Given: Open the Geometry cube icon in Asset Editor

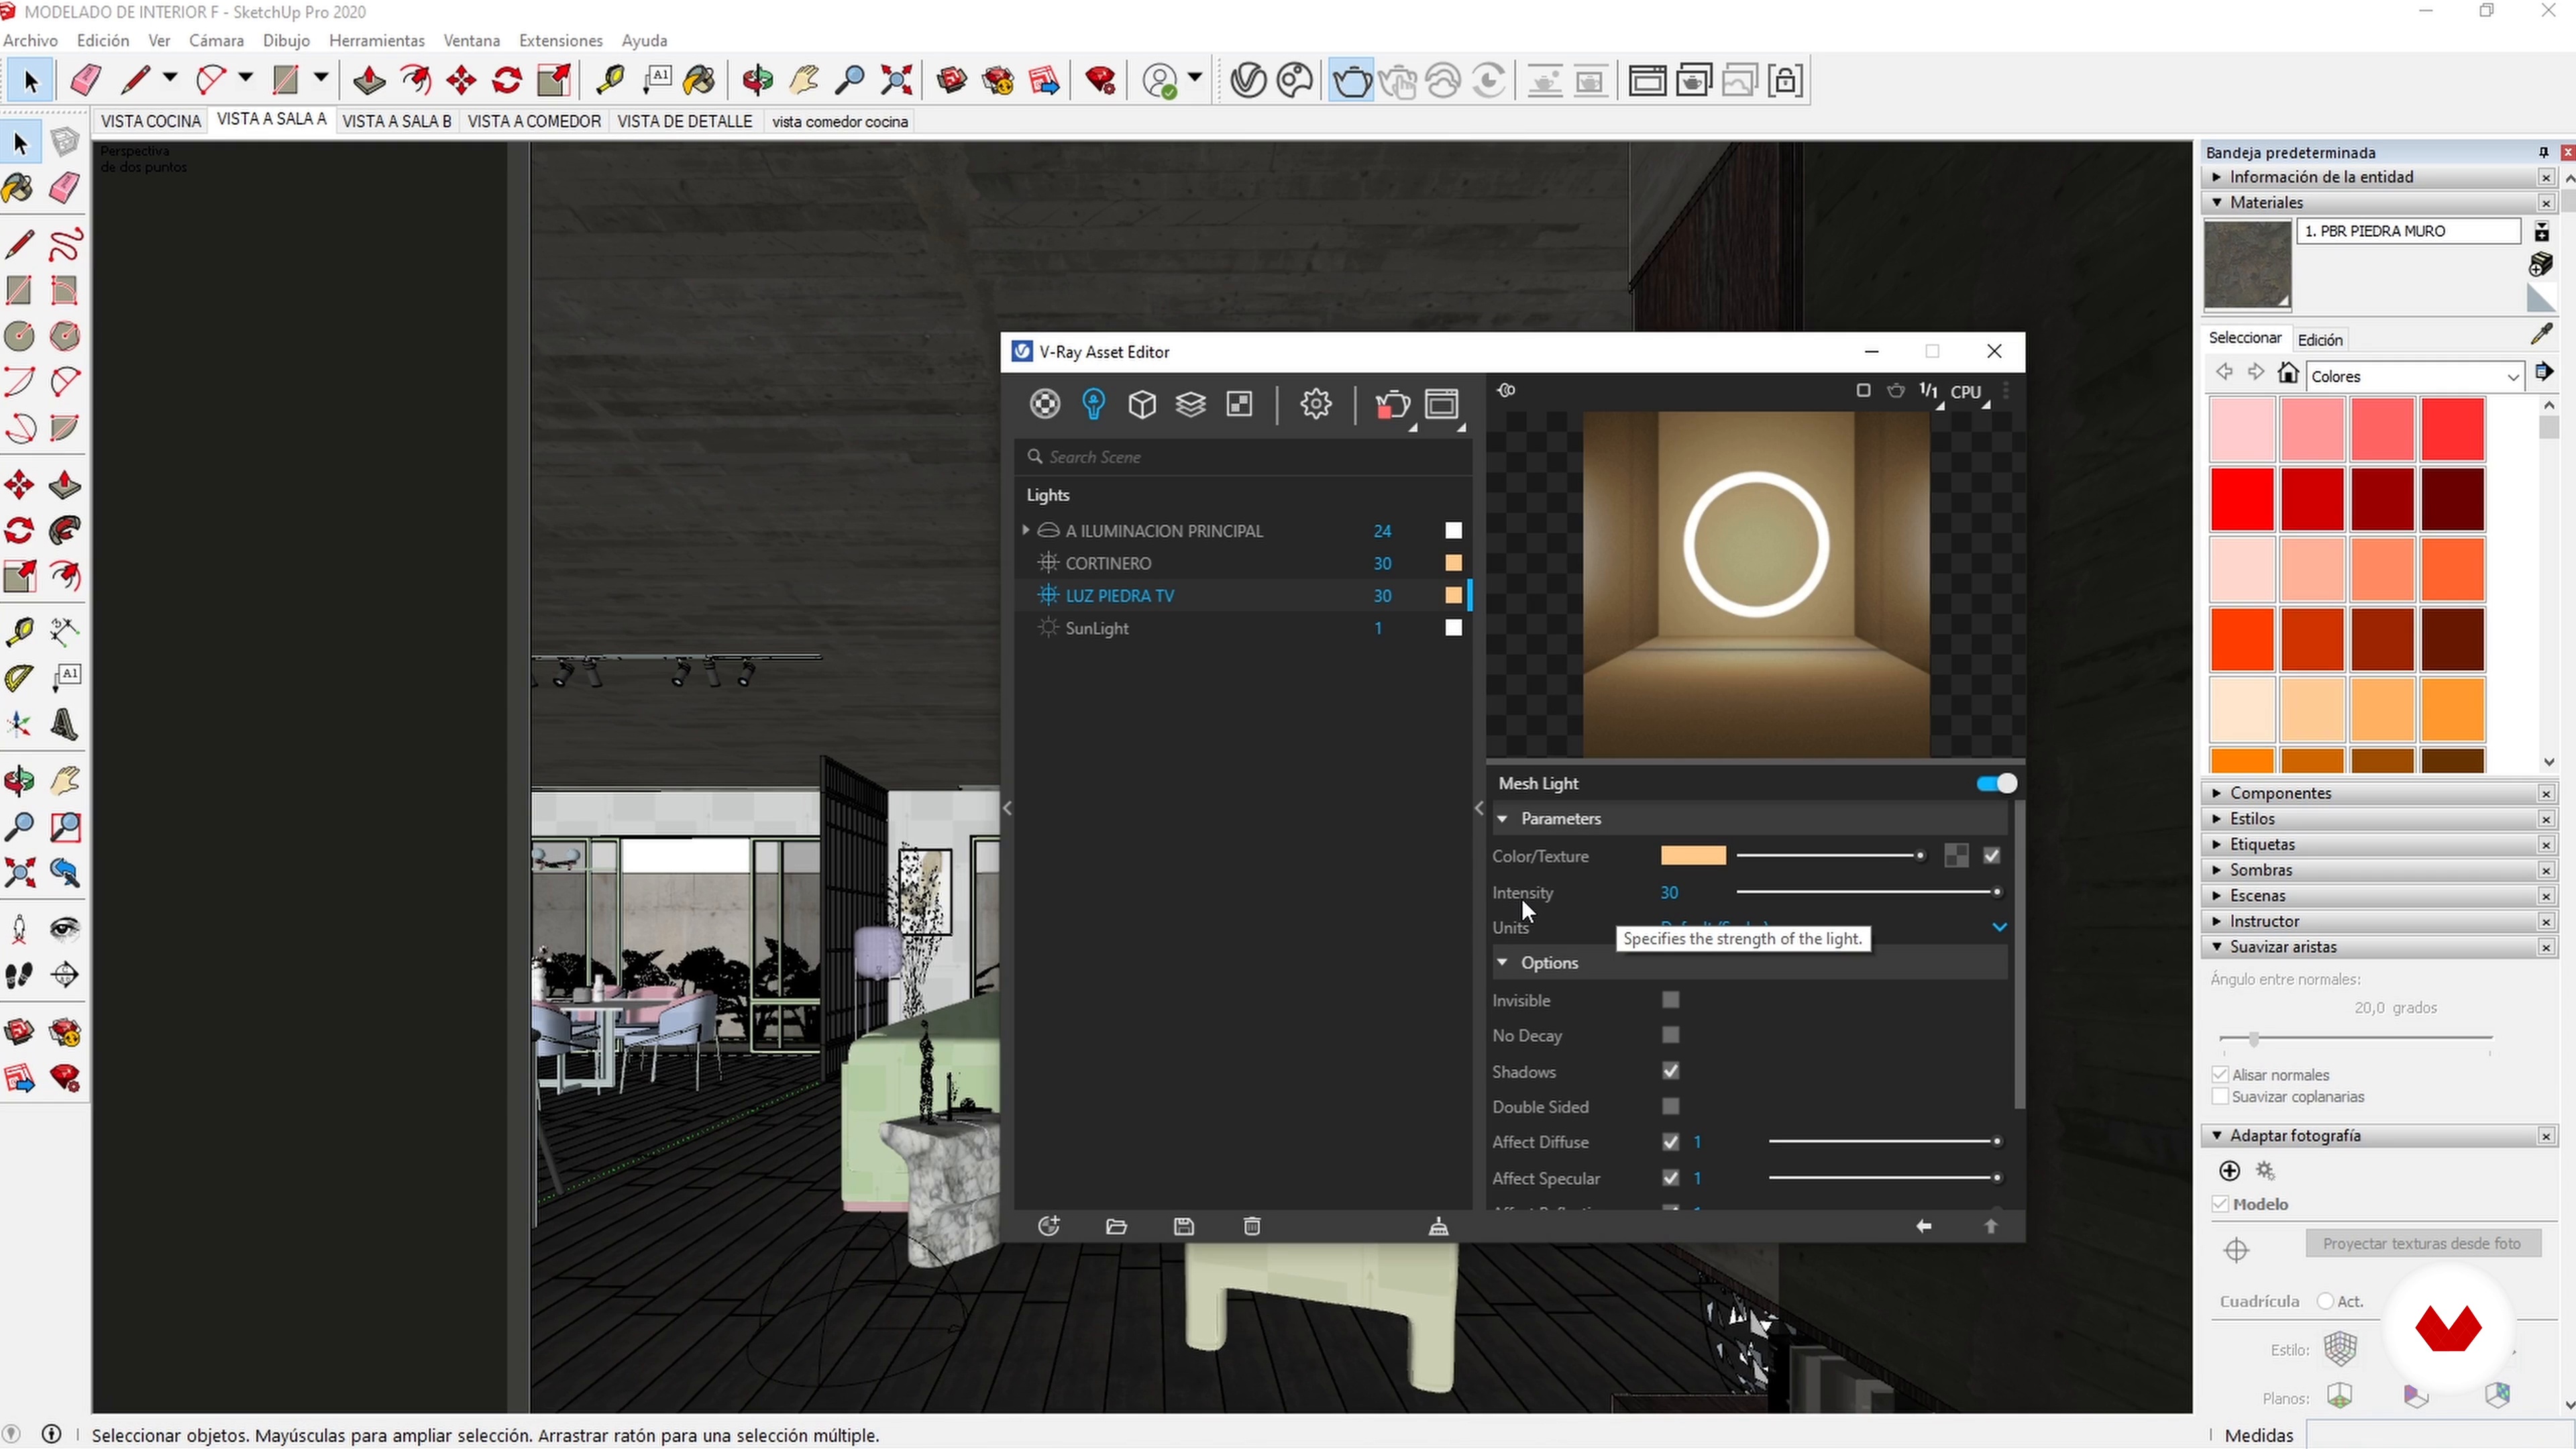Looking at the screenshot, I should click(x=1142, y=404).
